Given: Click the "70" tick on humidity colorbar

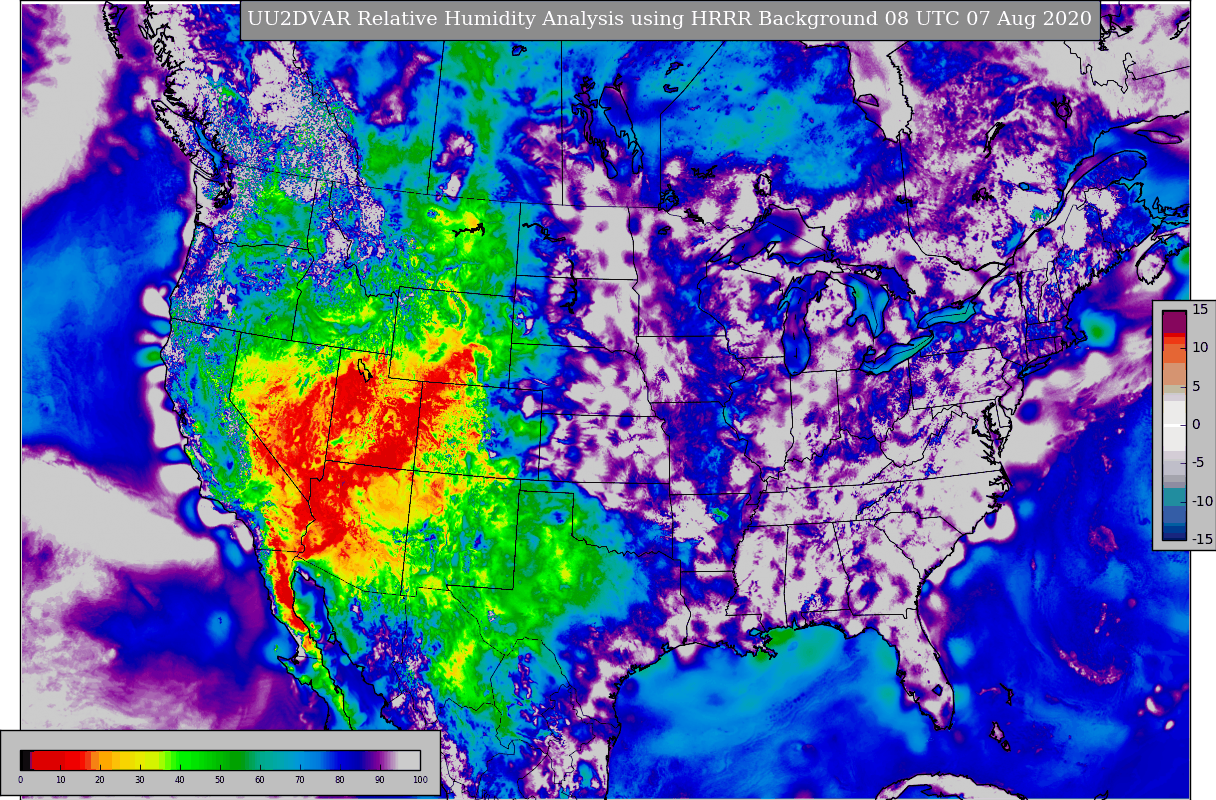Looking at the screenshot, I should click(x=300, y=780).
